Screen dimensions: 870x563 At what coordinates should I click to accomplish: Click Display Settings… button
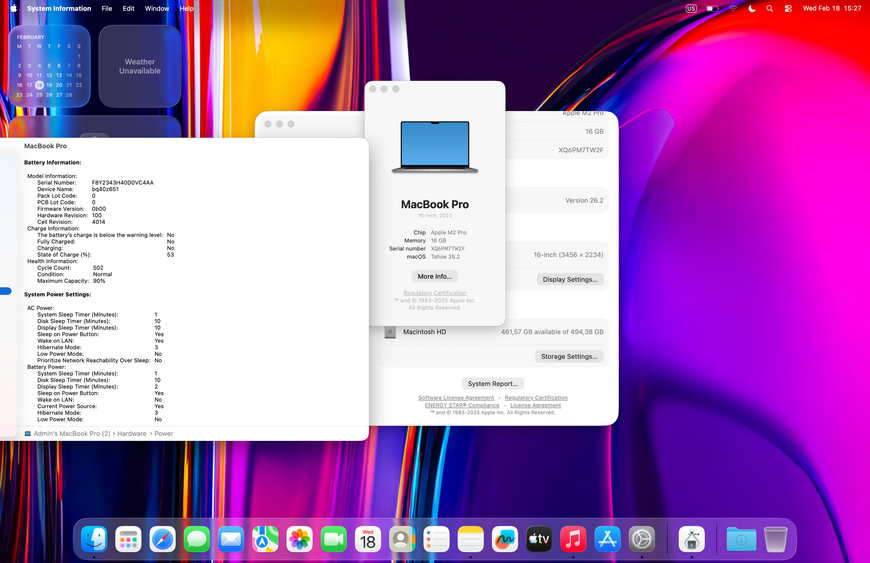pyautogui.click(x=570, y=280)
